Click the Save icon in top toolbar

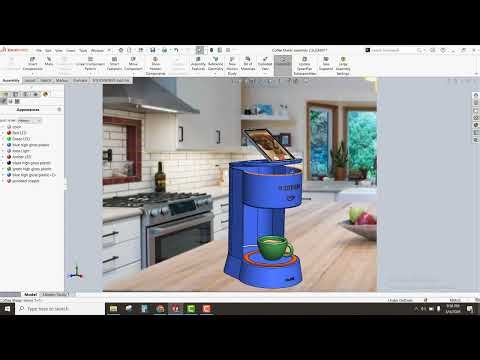(153, 50)
